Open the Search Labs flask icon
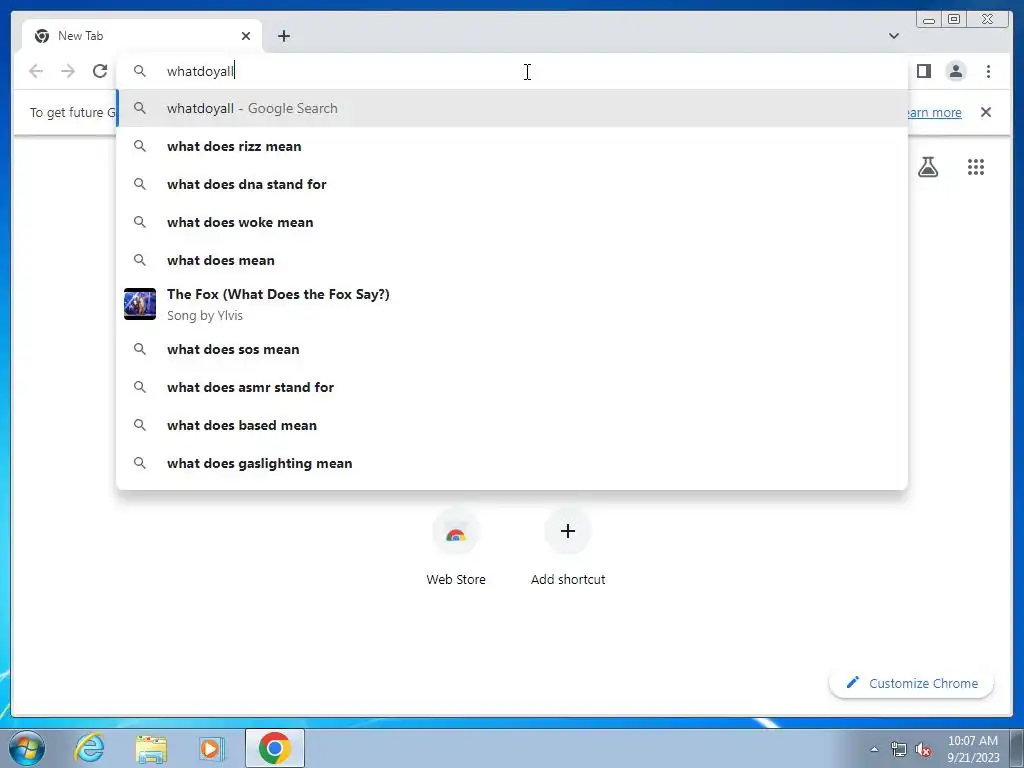This screenshot has height=768, width=1024. [x=928, y=167]
